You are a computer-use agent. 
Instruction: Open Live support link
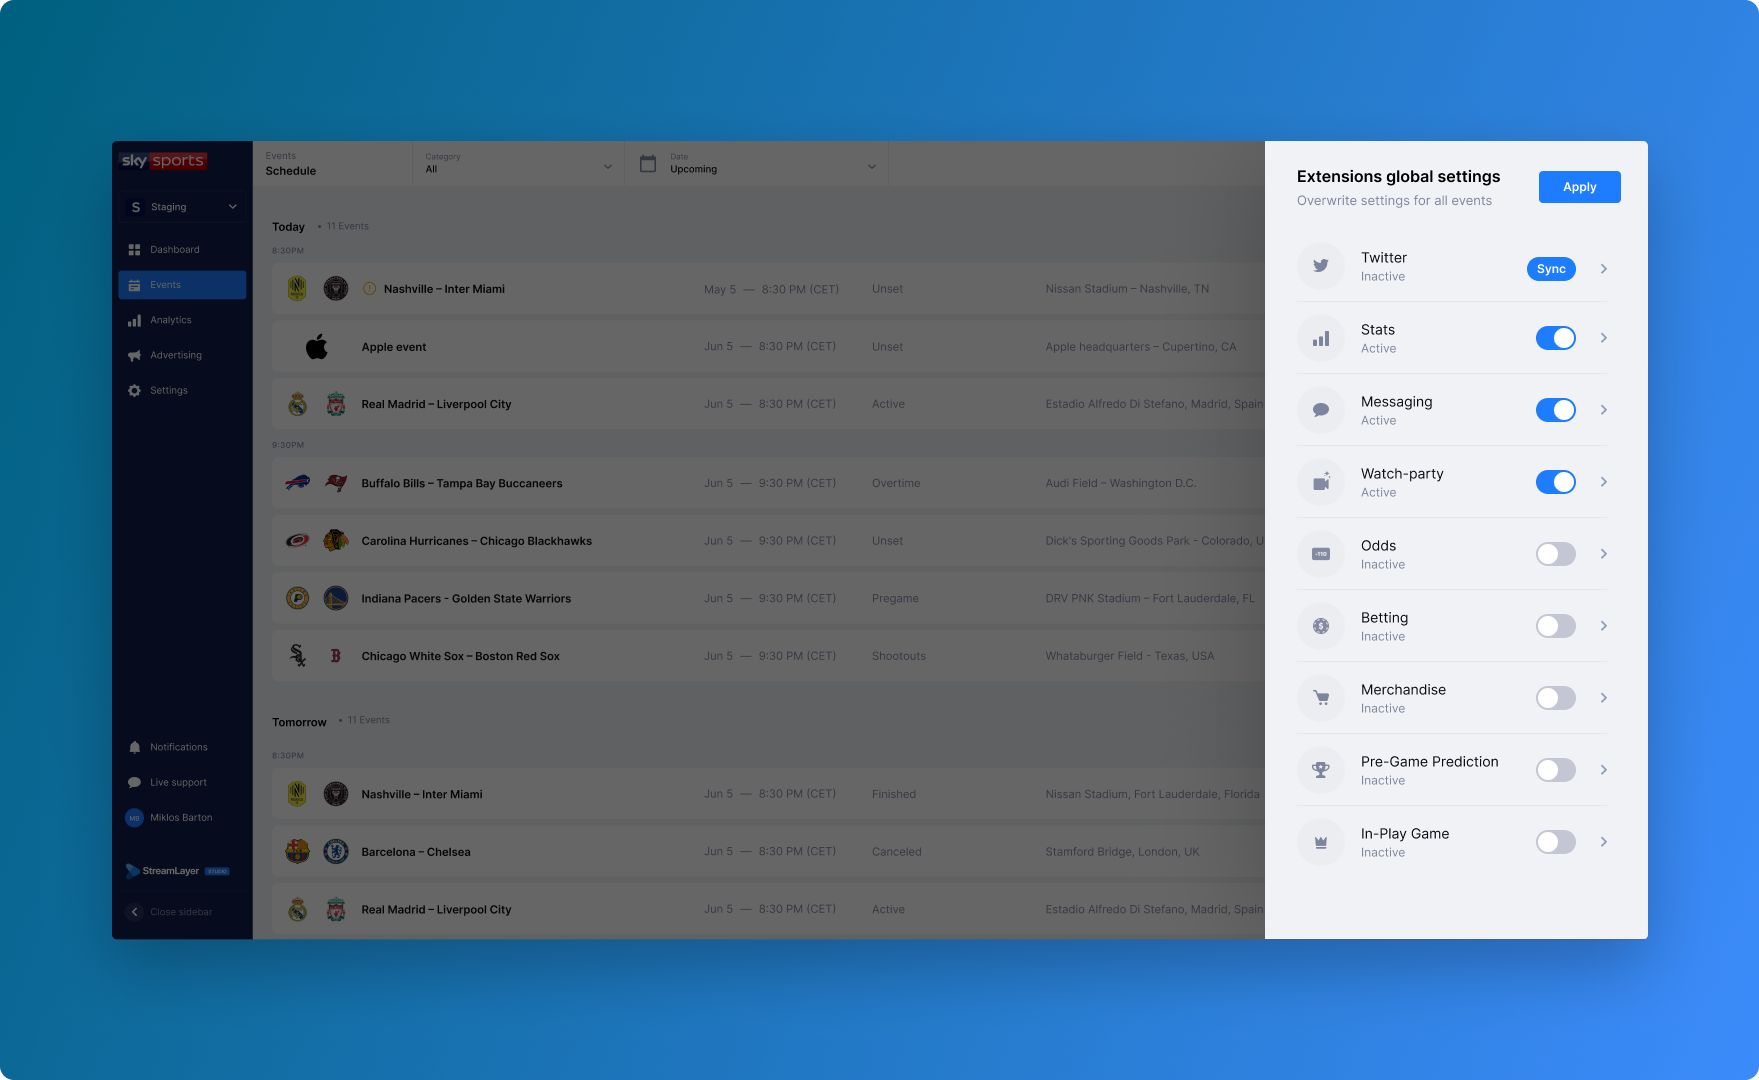(x=181, y=782)
